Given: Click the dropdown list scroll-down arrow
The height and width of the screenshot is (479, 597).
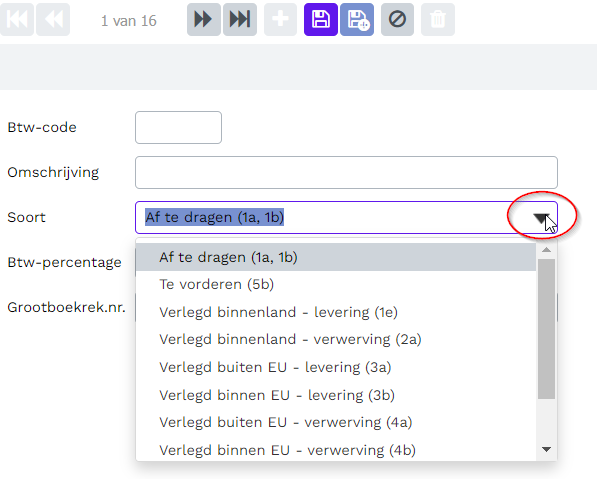Looking at the screenshot, I should (546, 450).
